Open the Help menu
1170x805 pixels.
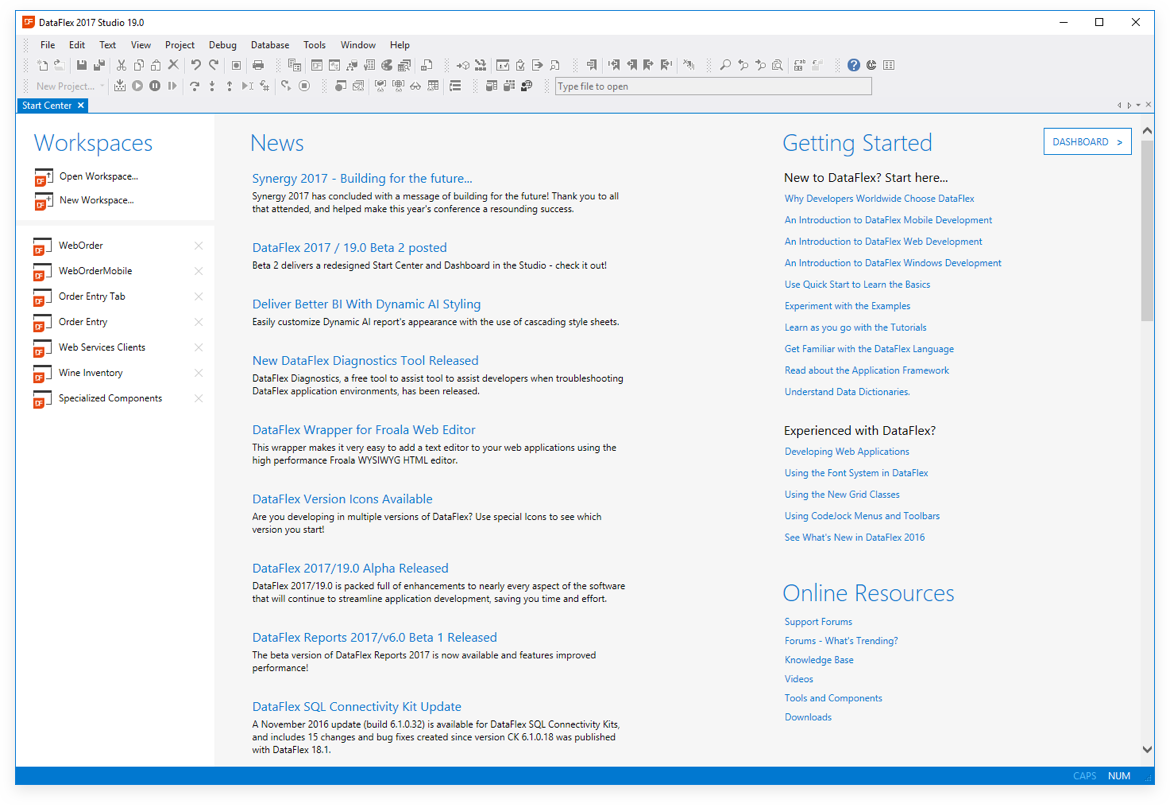pyautogui.click(x=399, y=45)
